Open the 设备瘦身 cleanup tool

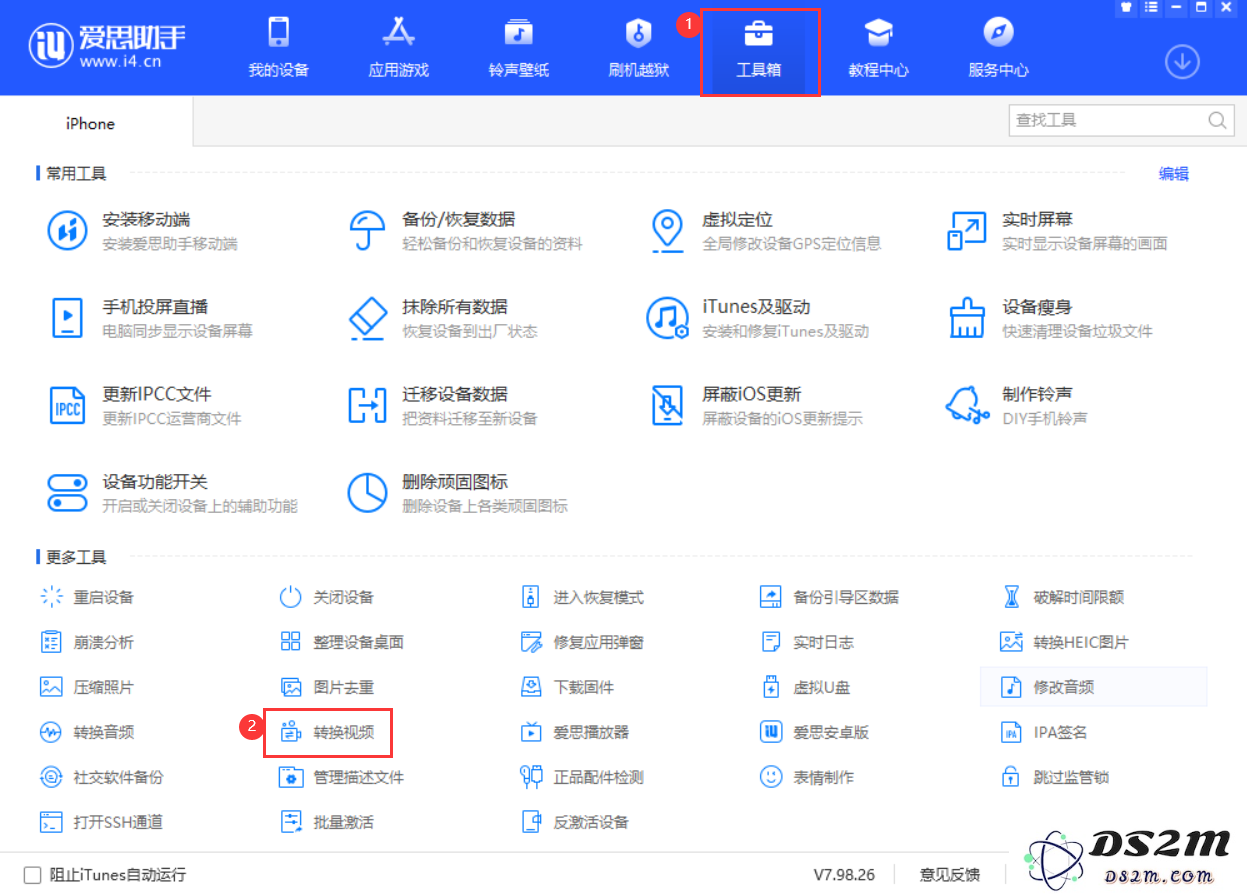(x=1050, y=318)
